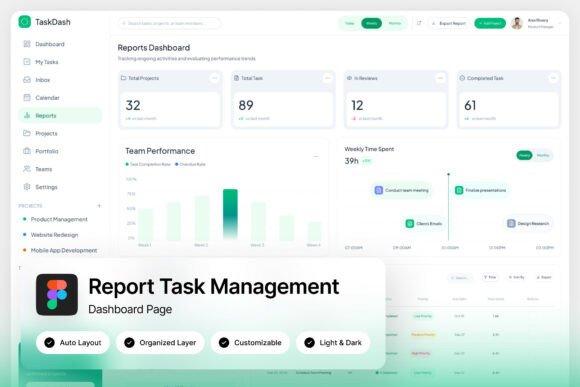Click the Design Research event icon
The image size is (580, 387).
pos(511,223)
